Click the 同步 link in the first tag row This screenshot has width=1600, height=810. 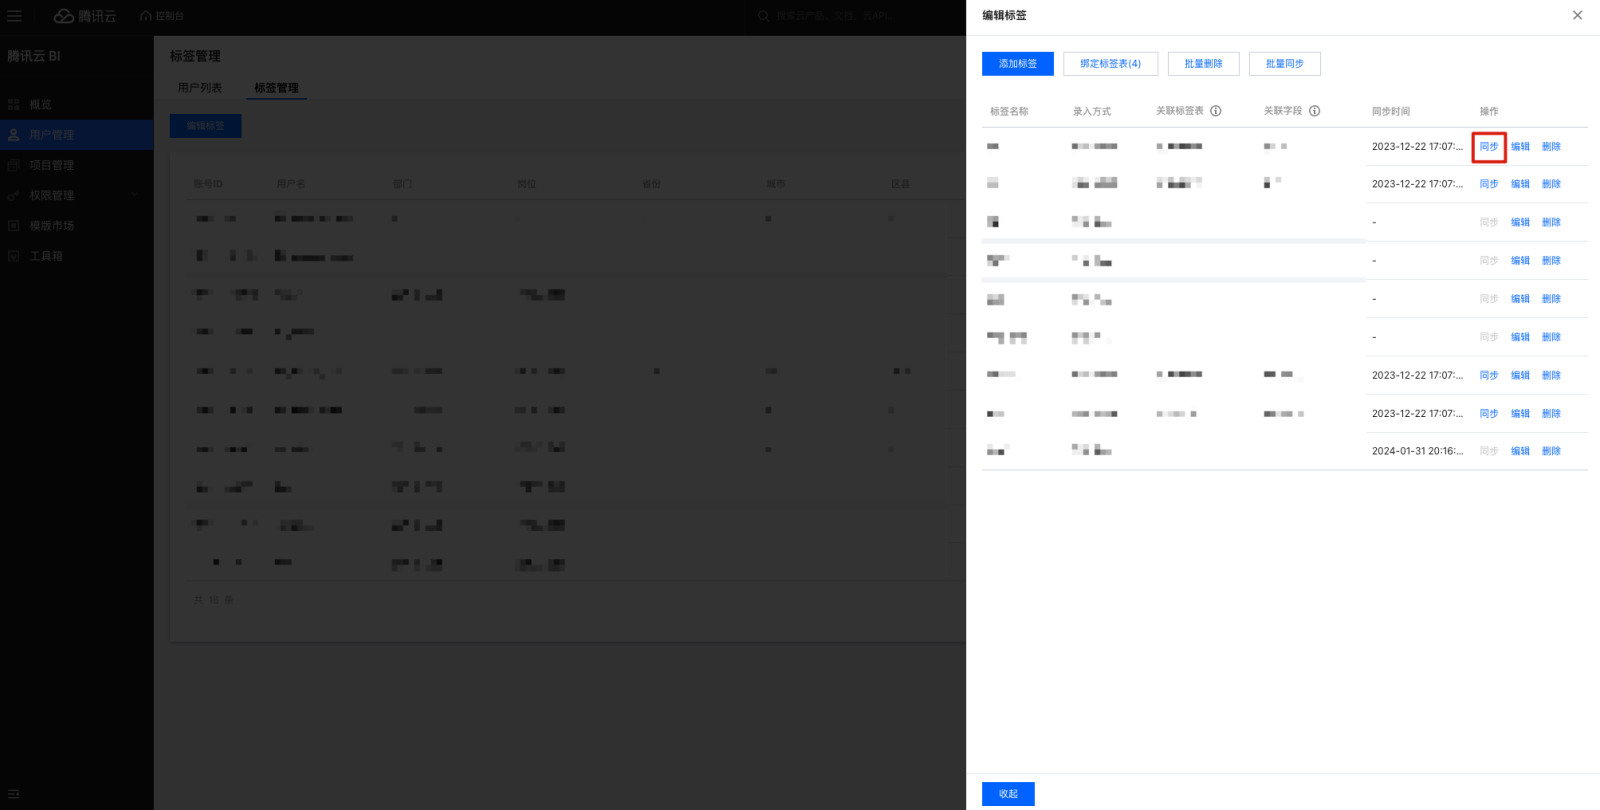click(1489, 147)
